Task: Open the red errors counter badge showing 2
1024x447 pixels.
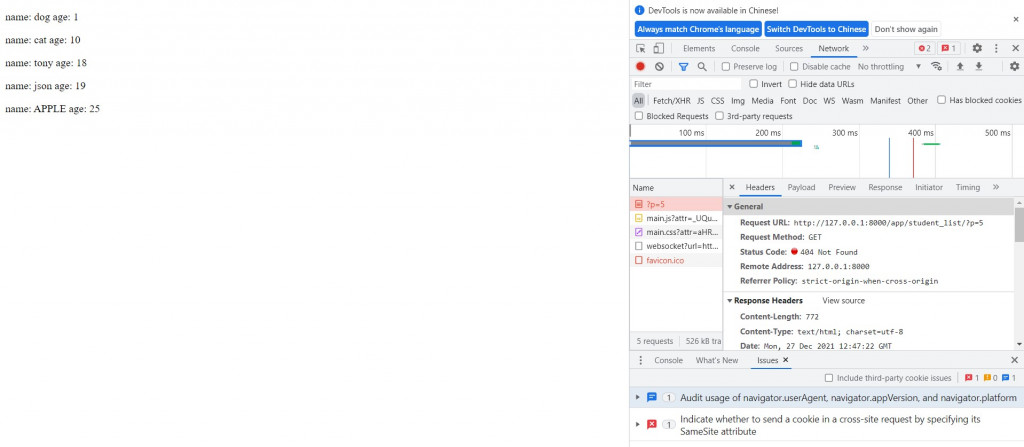Action: [x=924, y=48]
